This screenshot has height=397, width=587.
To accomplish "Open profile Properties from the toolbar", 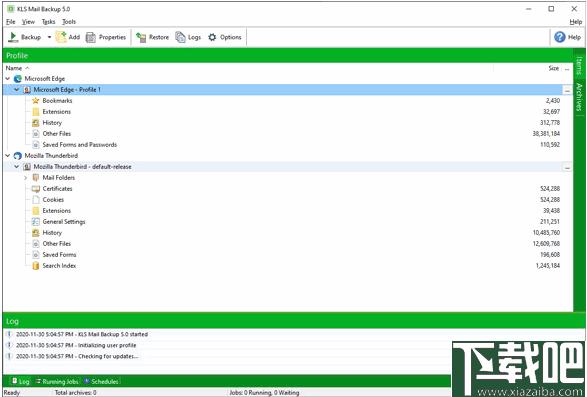I will click(x=91, y=37).
